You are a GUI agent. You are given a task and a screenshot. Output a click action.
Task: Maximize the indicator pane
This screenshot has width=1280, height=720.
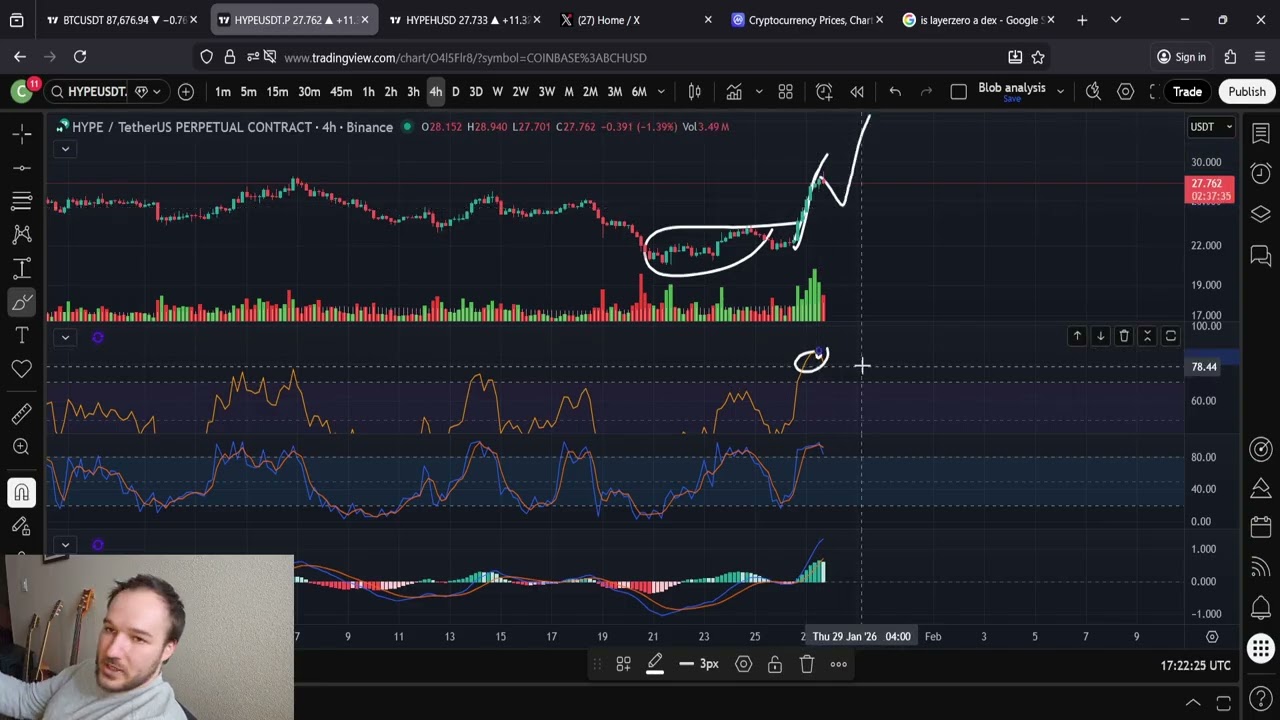(1171, 336)
